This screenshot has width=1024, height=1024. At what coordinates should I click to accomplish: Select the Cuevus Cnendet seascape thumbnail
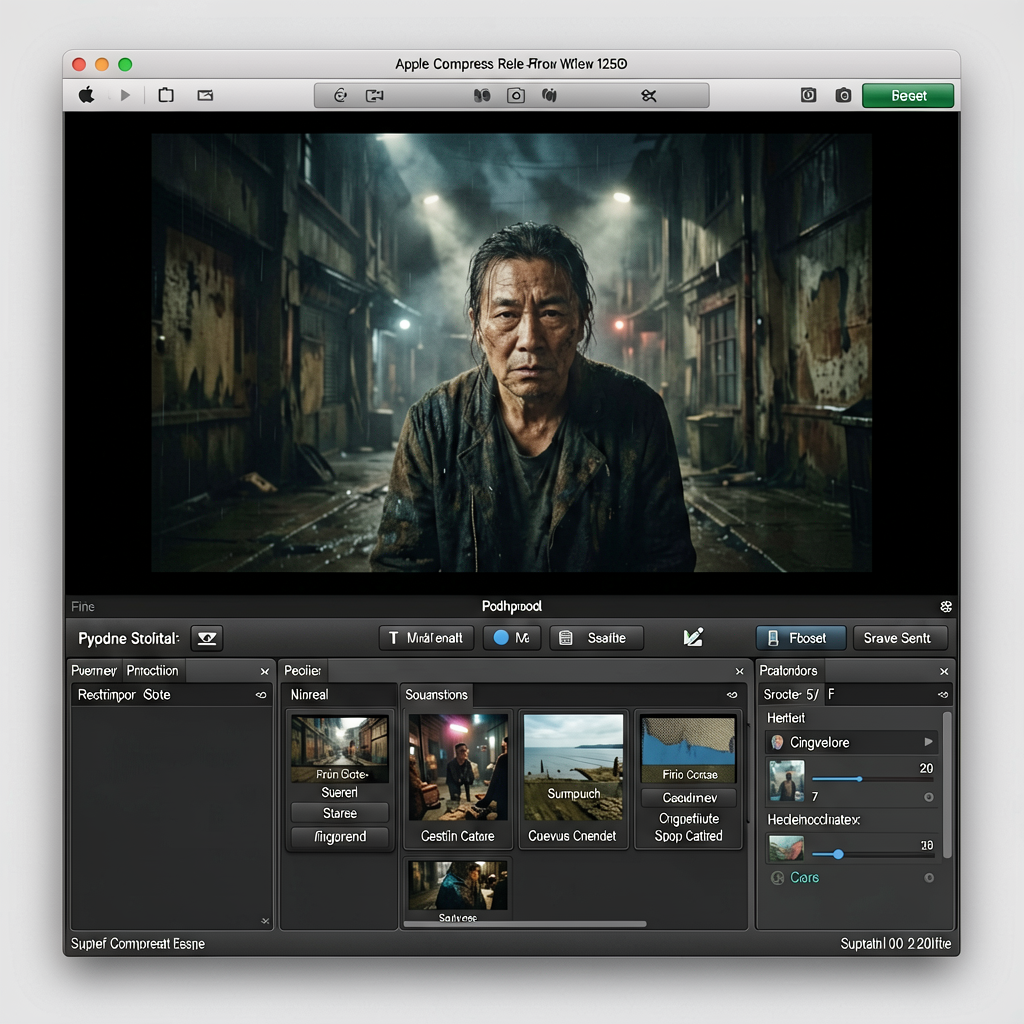tap(573, 767)
